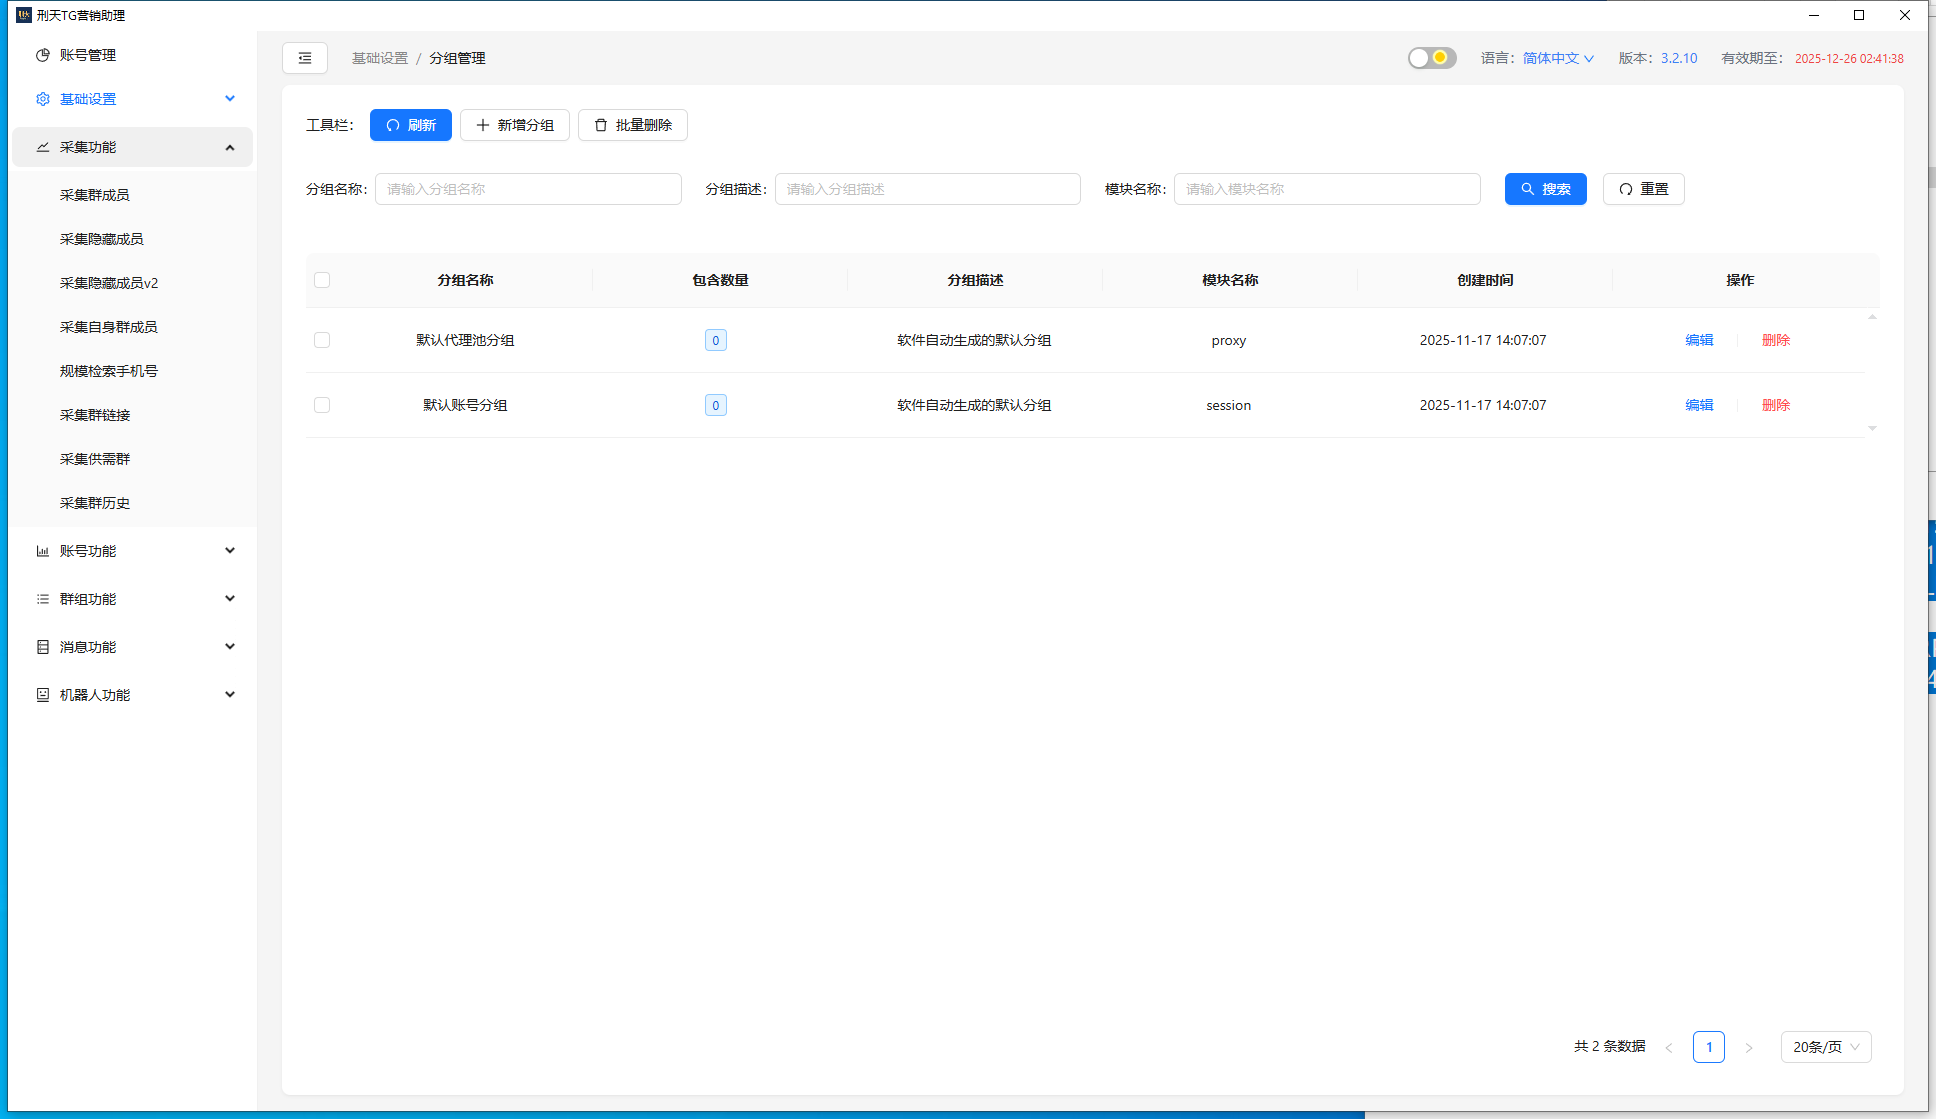Click the sidebar collapse icon above breadcrumb
Viewport: 1936px width, 1119px height.
[x=305, y=58]
